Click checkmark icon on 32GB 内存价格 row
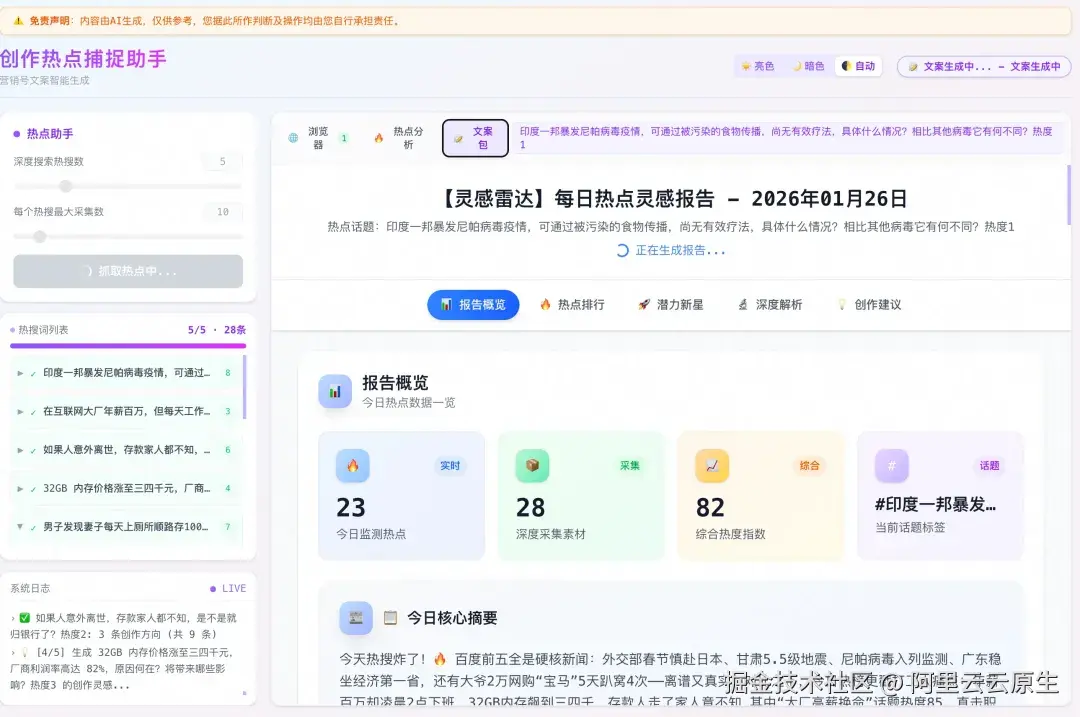Image resolution: width=1080 pixels, height=717 pixels. coord(33,489)
